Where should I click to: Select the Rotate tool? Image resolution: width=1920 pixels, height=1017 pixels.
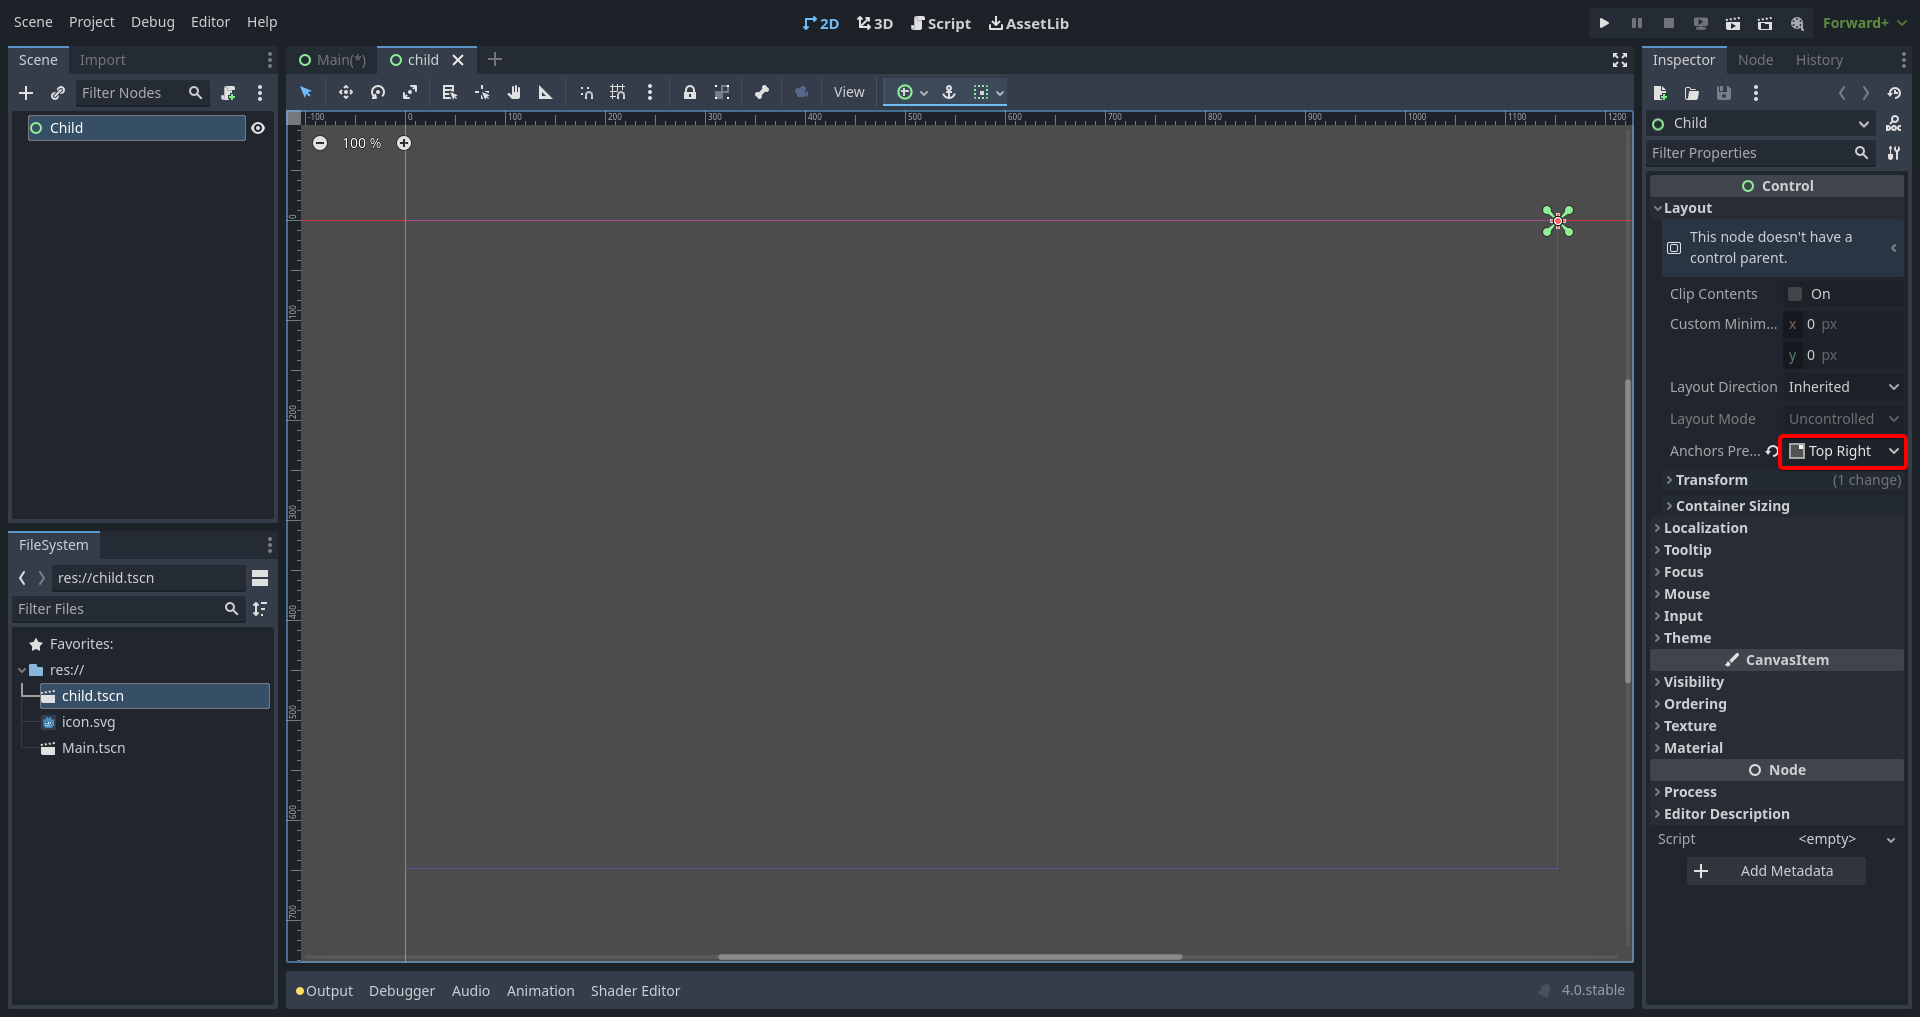pyautogui.click(x=378, y=92)
